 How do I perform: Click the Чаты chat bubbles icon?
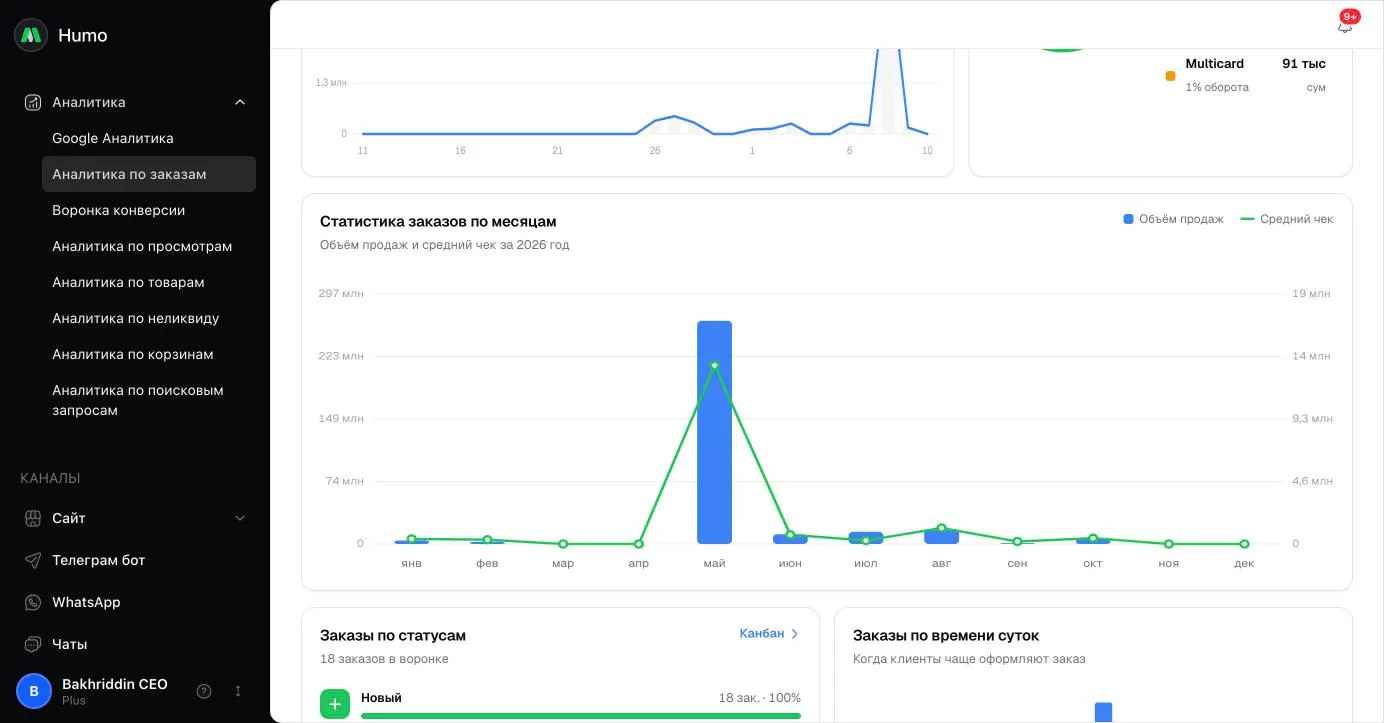33,644
